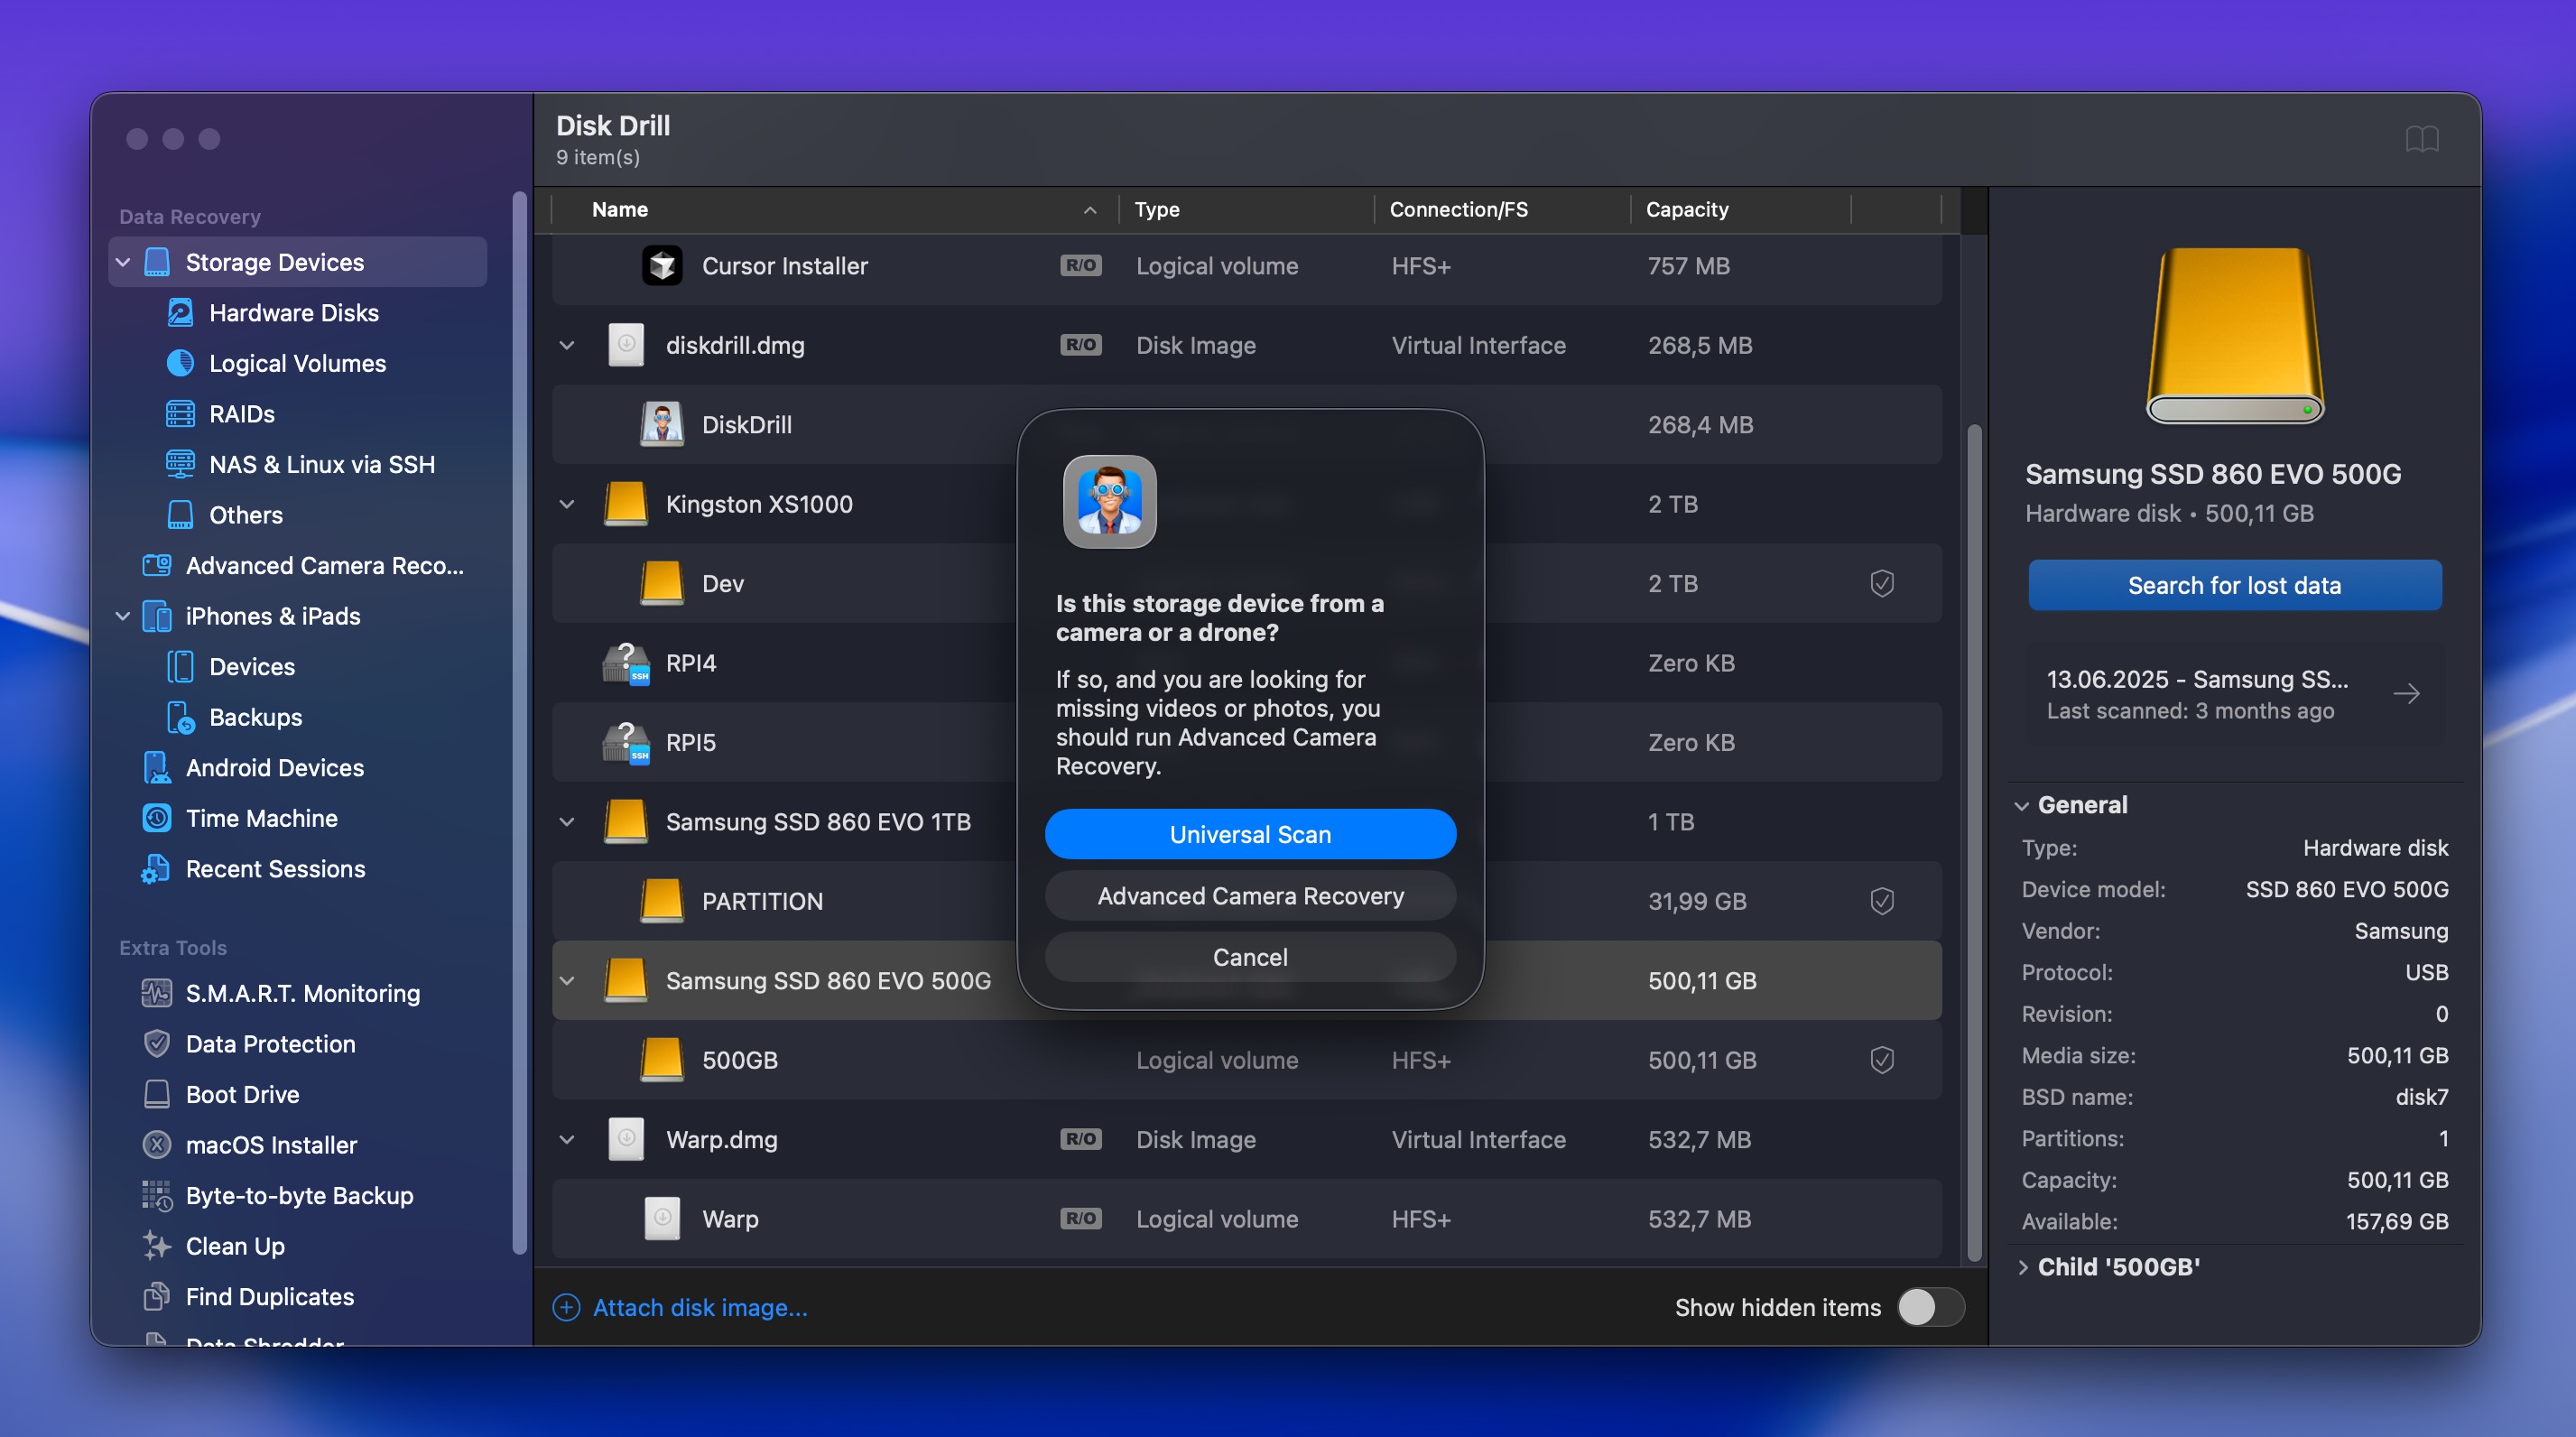Collapse the Storage Devices tree

(x=123, y=262)
